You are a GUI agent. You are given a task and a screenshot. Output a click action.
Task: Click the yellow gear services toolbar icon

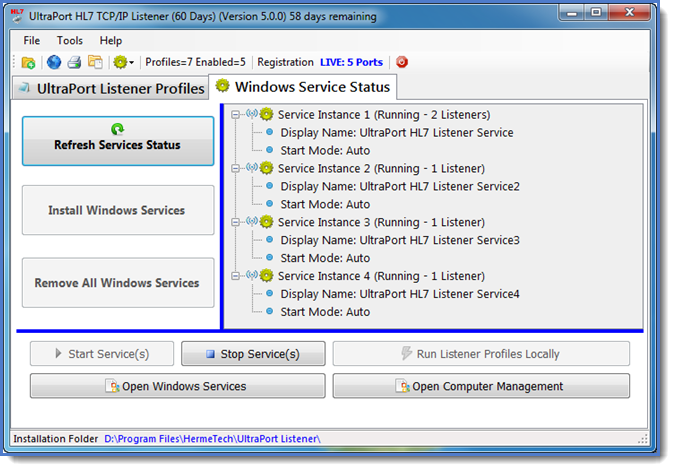(x=120, y=62)
